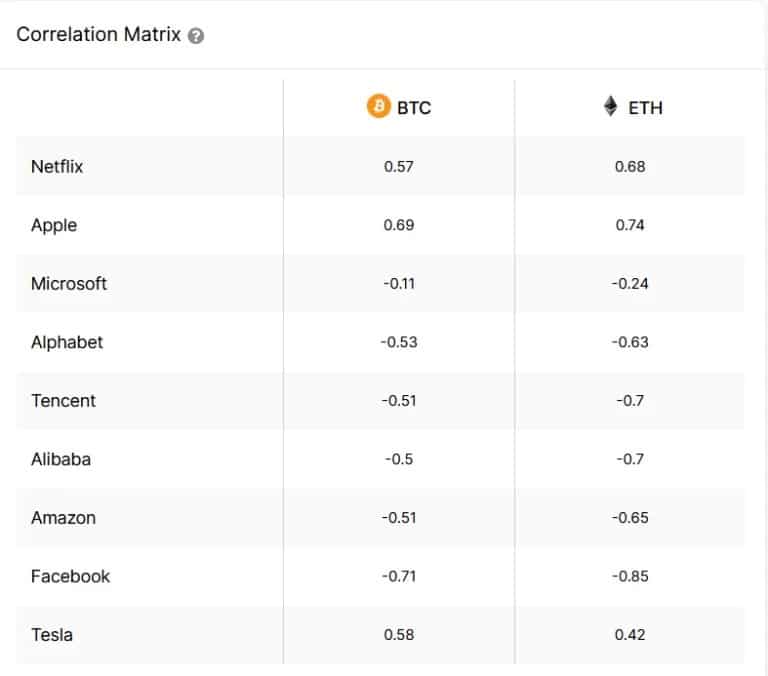Click Netflix BTC correlation value 0.57
Viewport: 768px width, 676px height.
(399, 167)
